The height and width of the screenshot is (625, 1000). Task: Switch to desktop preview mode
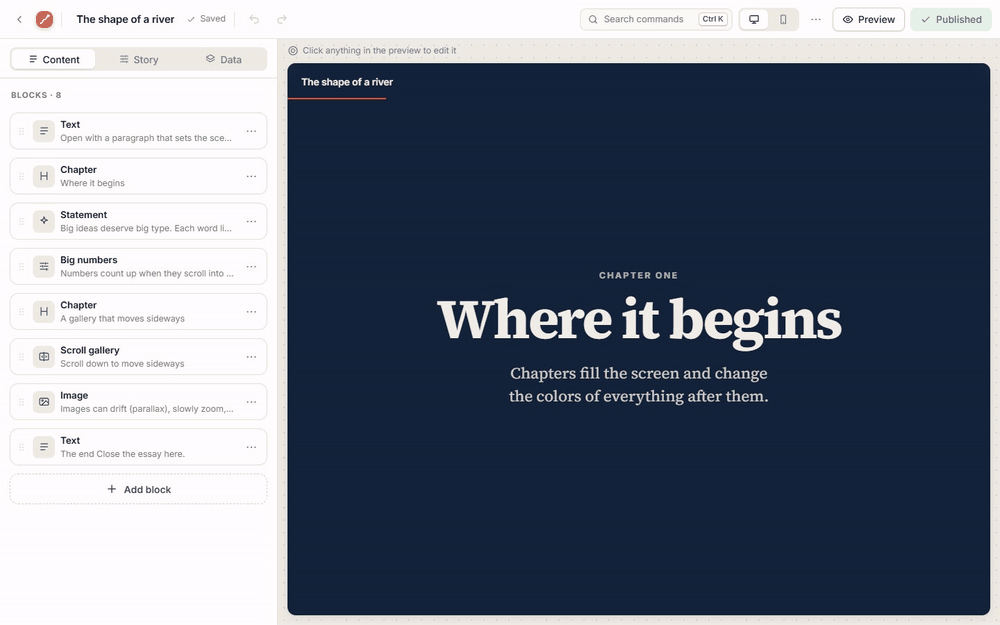754,19
